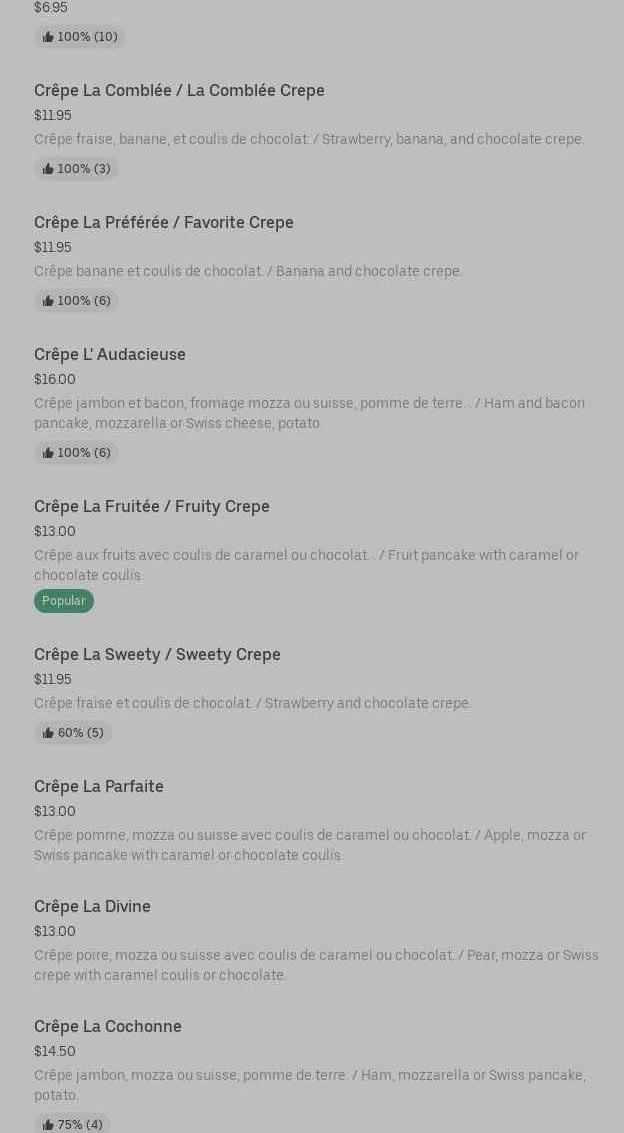The image size is (624, 1133).
Task: Open Crêpe La Parfaite item
Action: (99, 787)
